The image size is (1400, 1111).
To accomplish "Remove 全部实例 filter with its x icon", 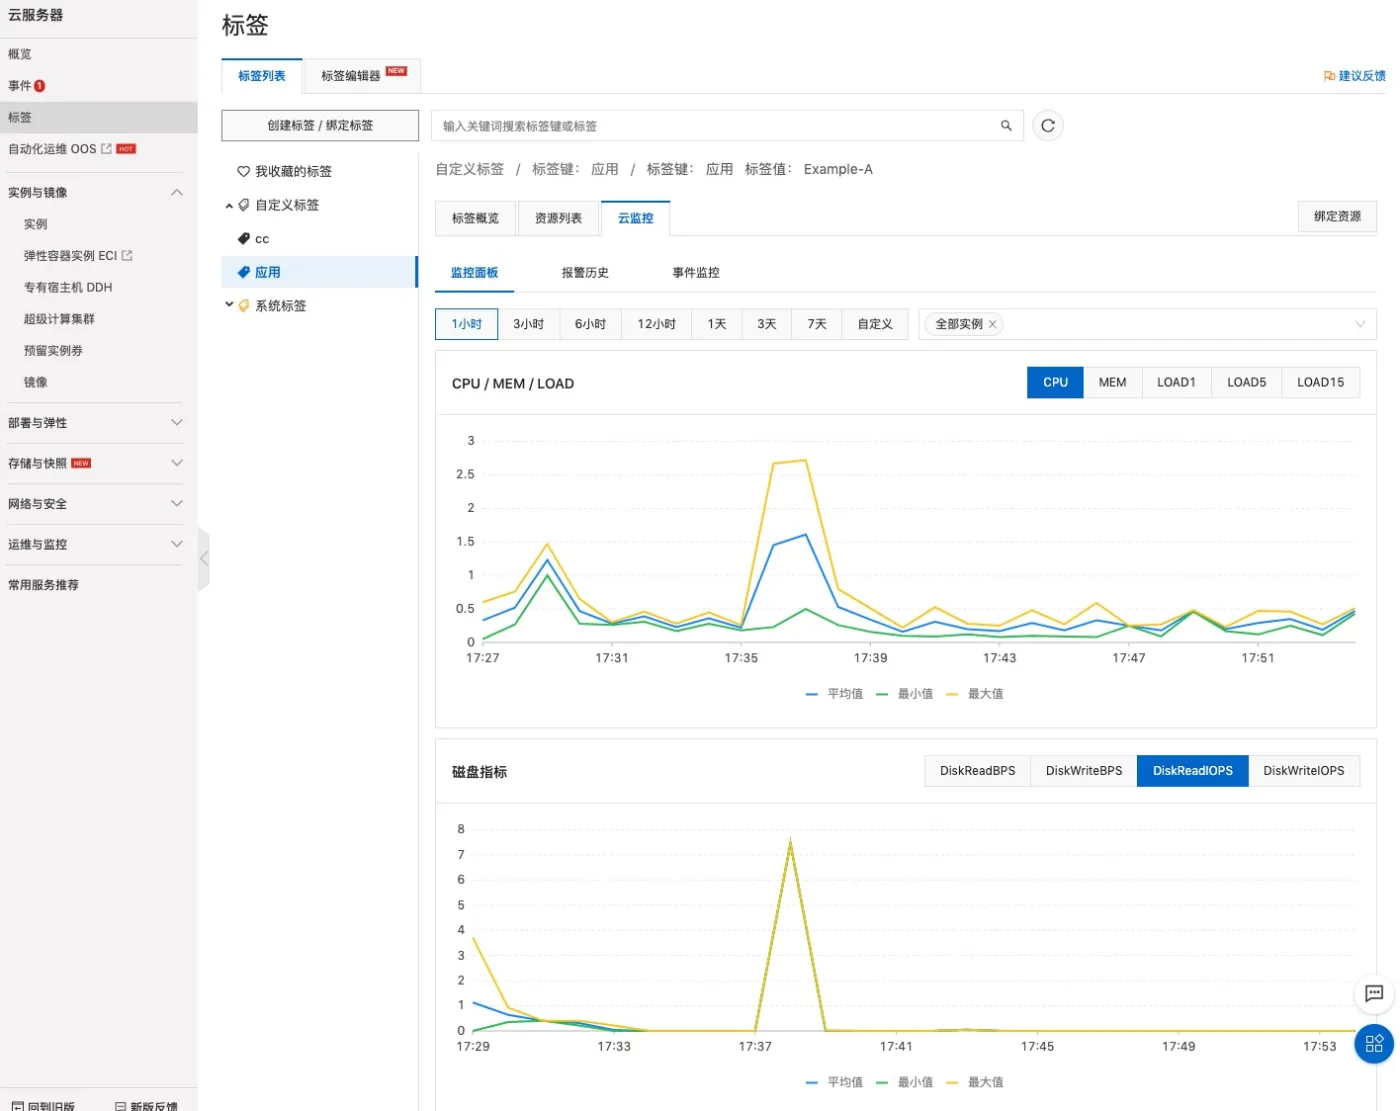I will [x=992, y=324].
